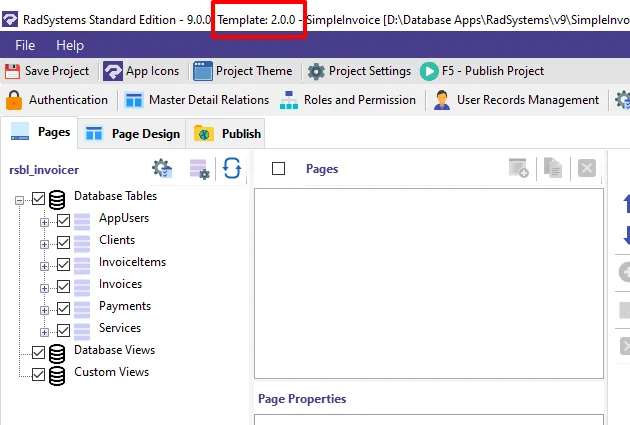Check the select-all Pages checkbox

[278, 169]
